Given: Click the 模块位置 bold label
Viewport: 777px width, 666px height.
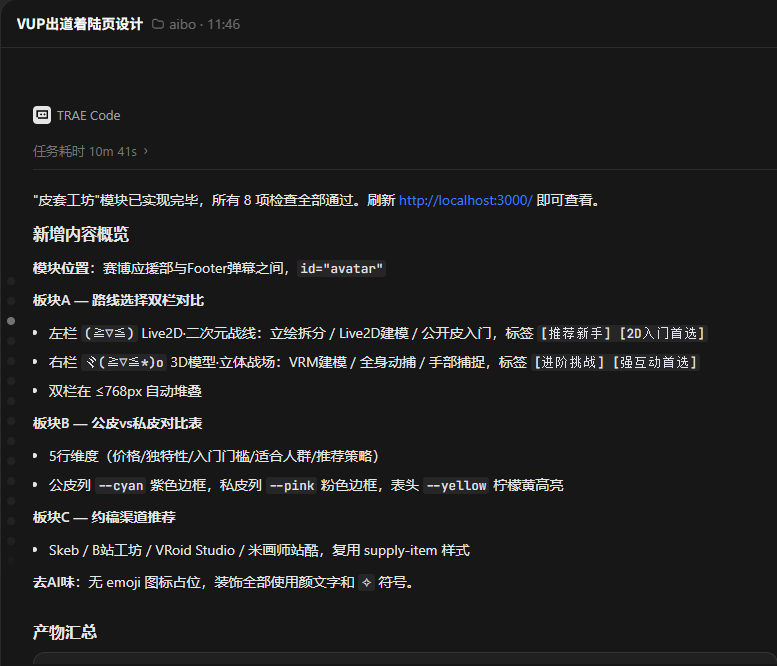Looking at the screenshot, I should click(64, 269).
